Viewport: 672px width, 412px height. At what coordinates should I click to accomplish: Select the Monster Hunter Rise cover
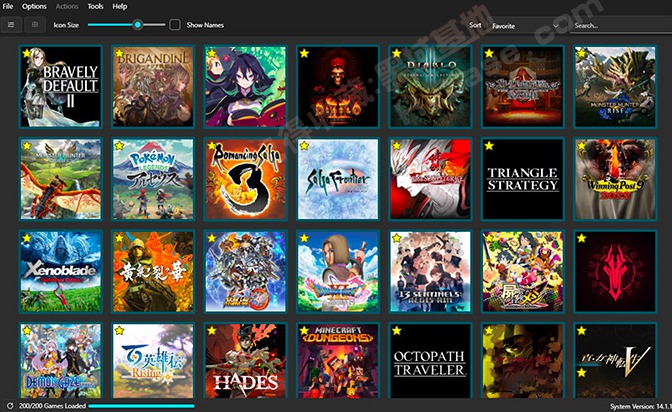(615, 87)
